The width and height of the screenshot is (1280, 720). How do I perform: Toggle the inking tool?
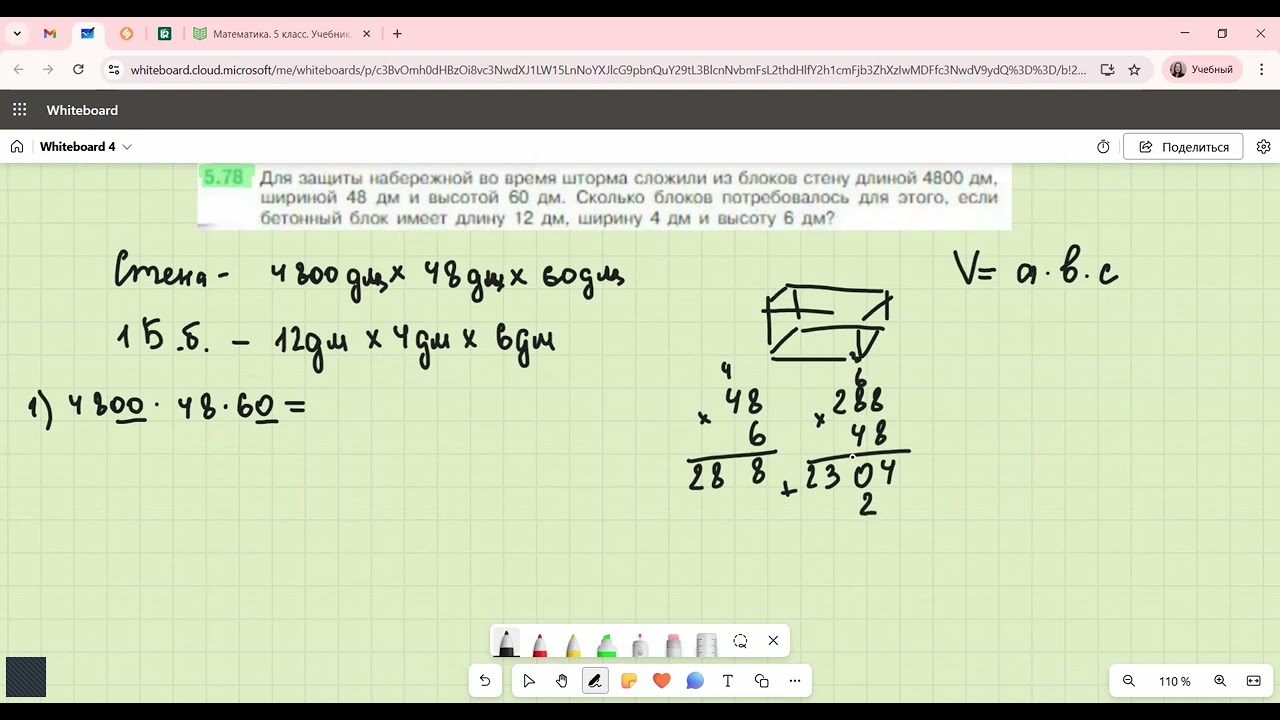[595, 681]
